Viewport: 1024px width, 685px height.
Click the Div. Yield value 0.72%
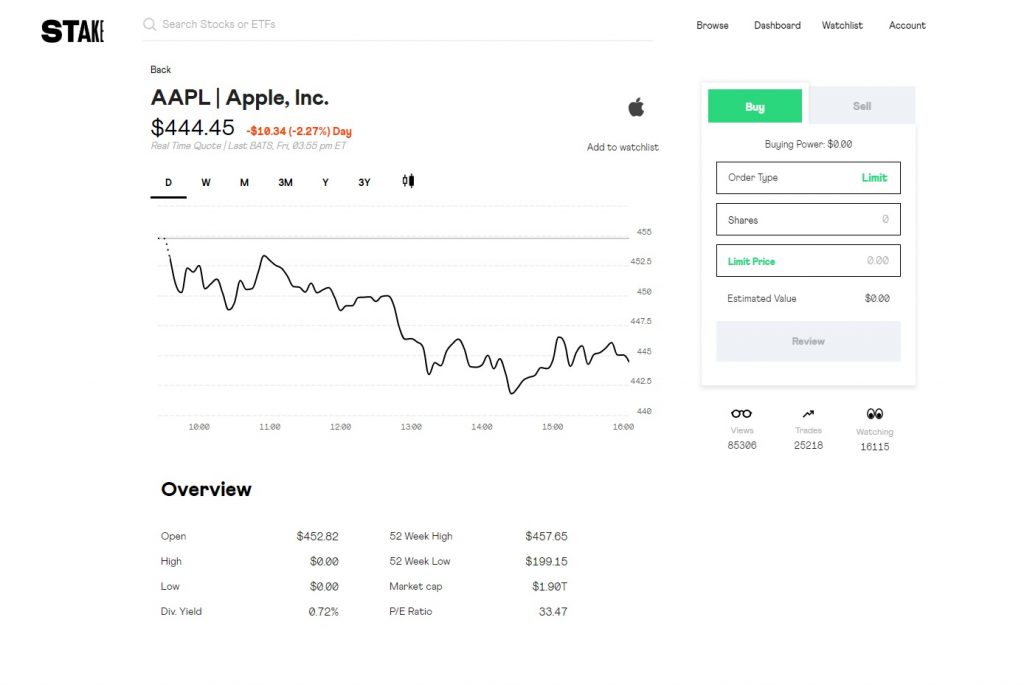tap(324, 611)
